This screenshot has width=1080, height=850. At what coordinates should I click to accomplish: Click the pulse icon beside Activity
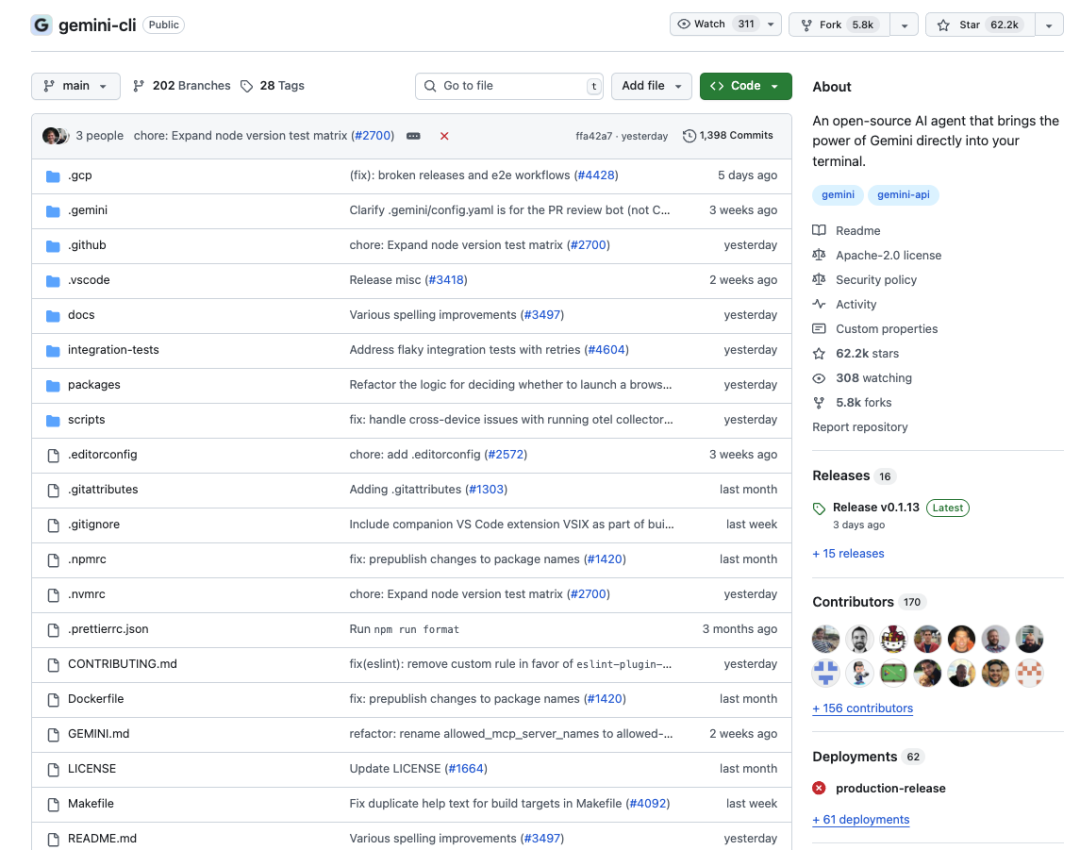pyautogui.click(x=819, y=304)
